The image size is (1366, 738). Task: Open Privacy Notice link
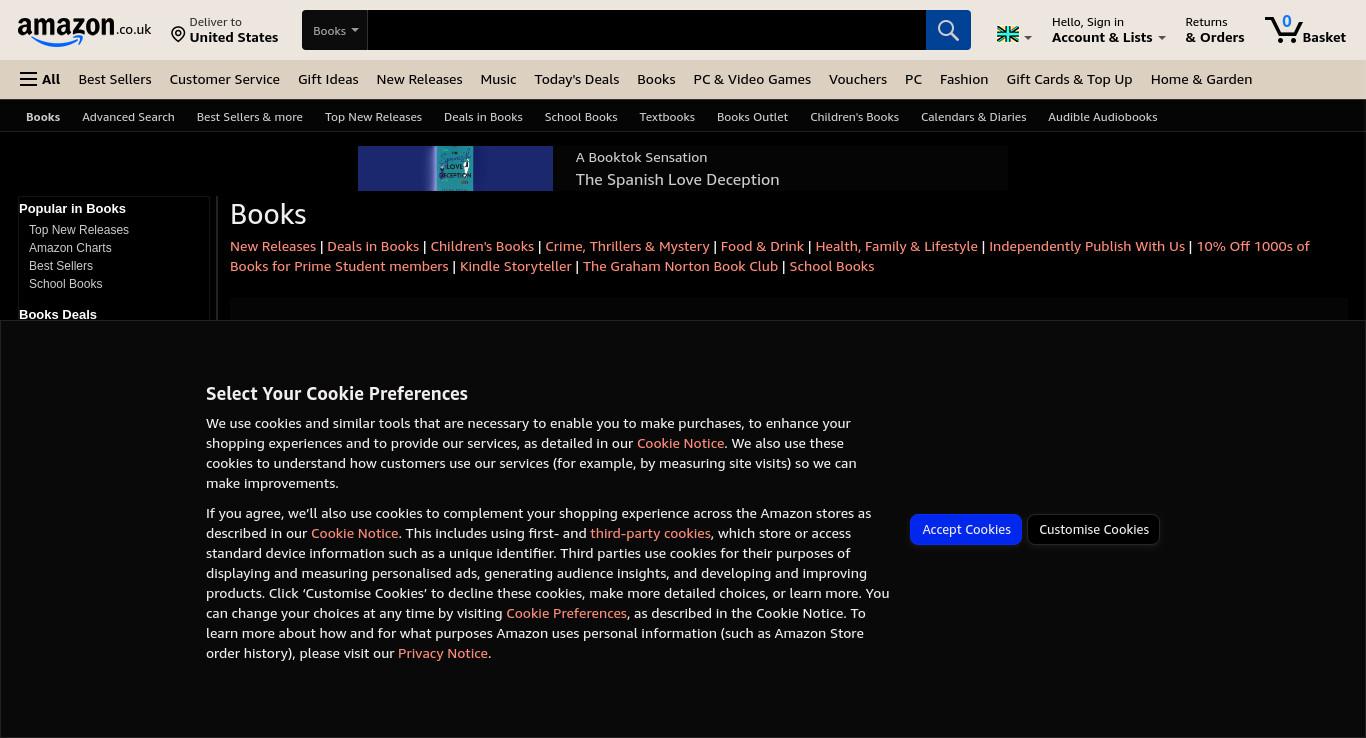tap(443, 653)
